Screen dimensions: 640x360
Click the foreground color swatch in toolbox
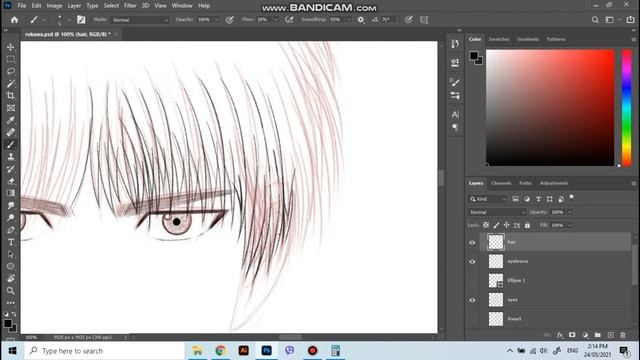(x=7, y=323)
